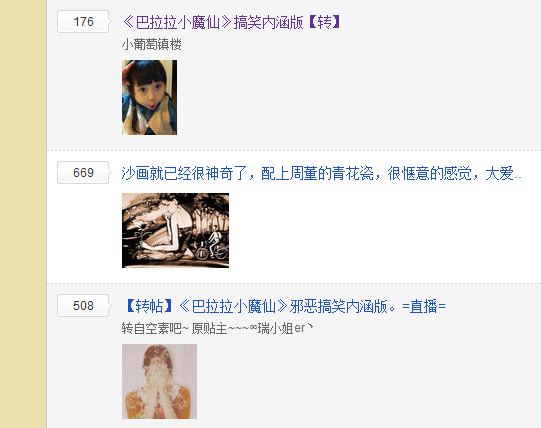541x428 pixels.
Task: Click the cyclist in the sand painting thumbnail
Action: (x=213, y=242)
